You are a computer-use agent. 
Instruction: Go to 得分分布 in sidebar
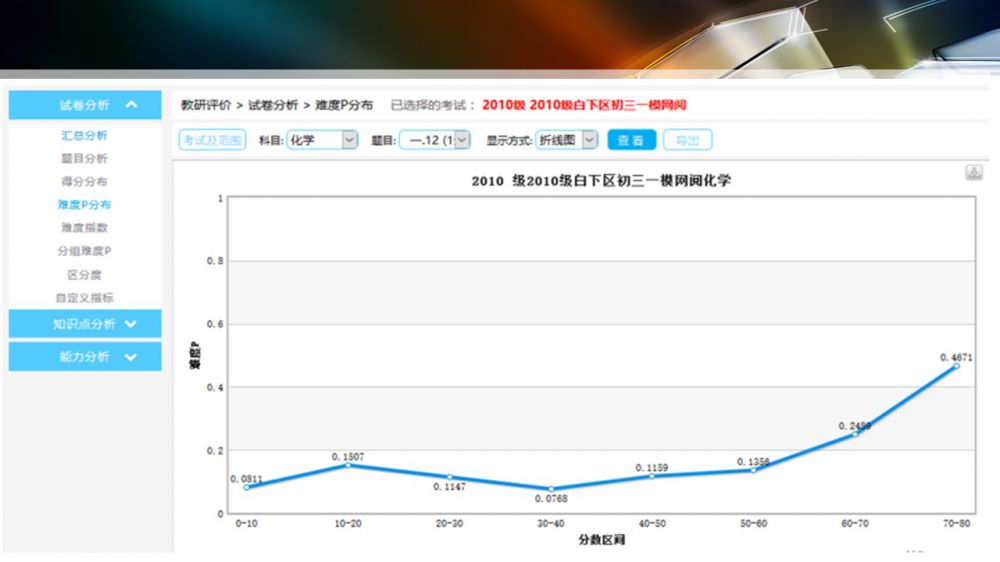pyautogui.click(x=84, y=181)
